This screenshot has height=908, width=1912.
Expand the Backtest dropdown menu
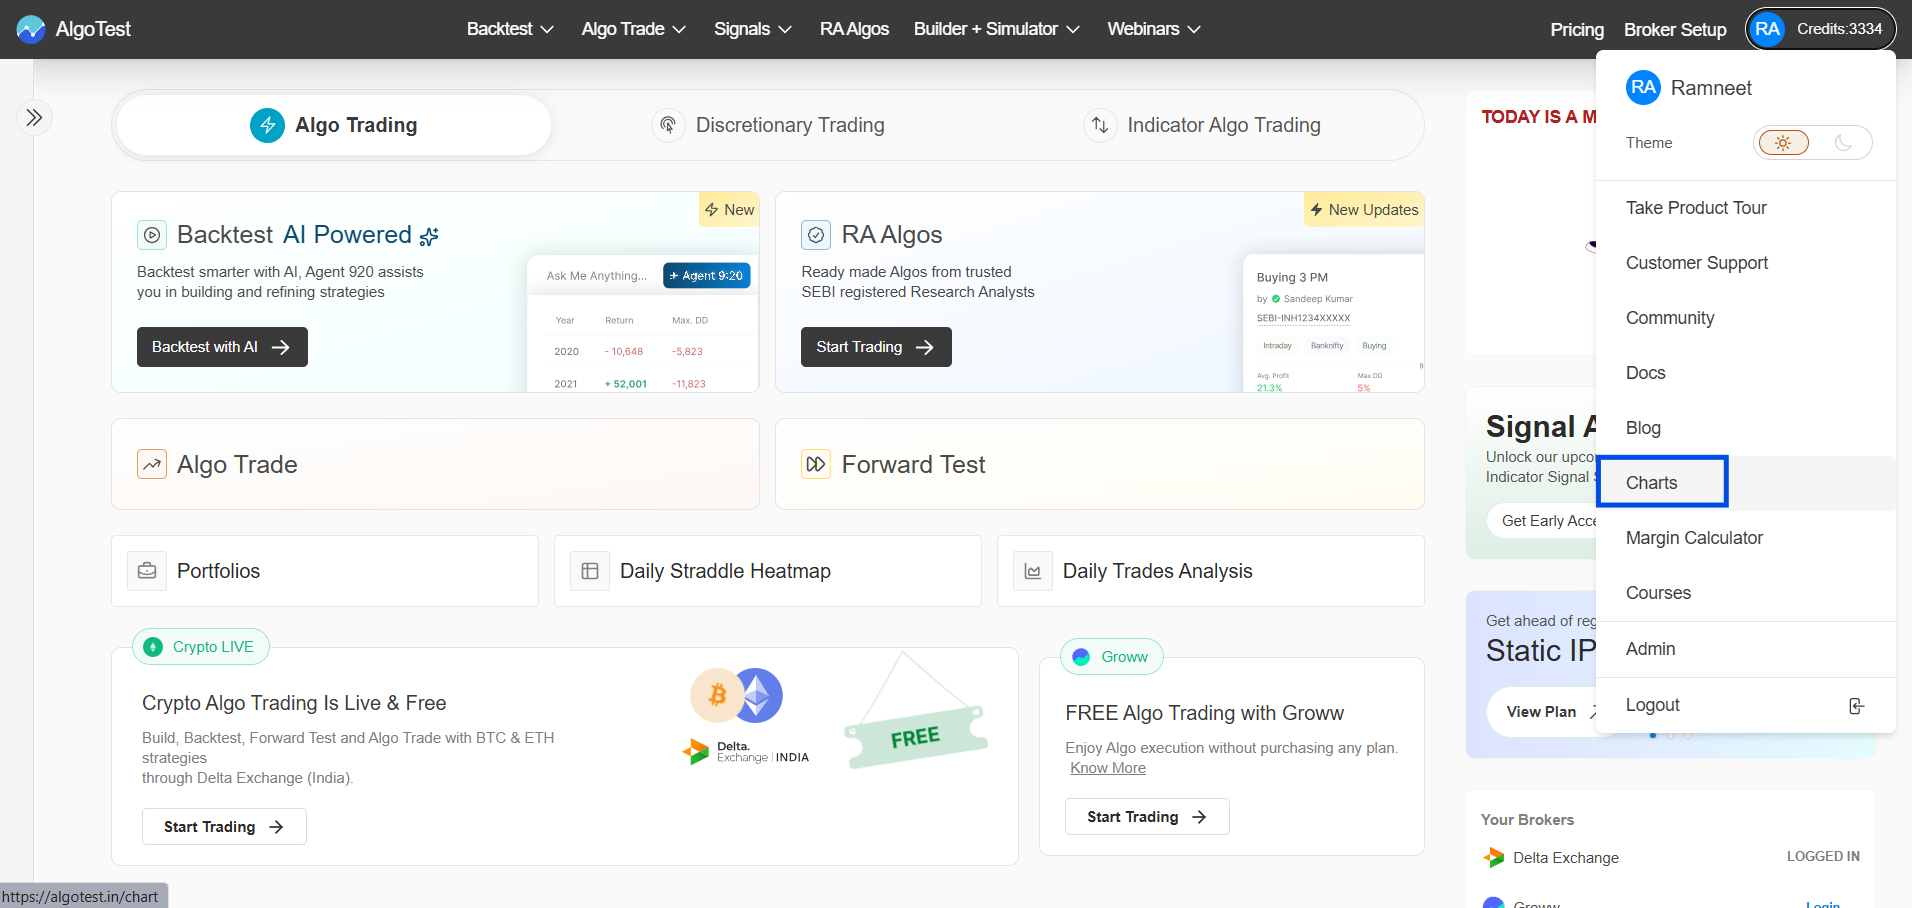(x=510, y=29)
